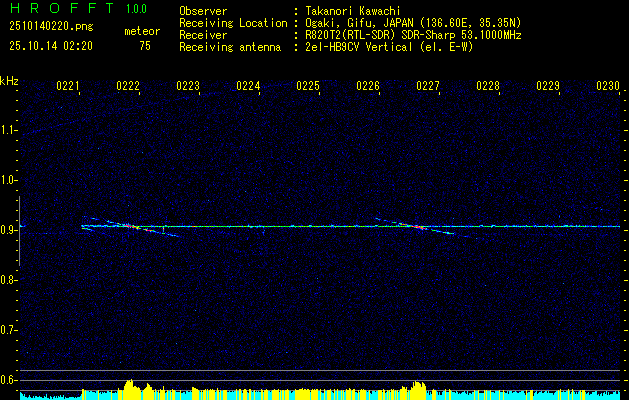
Task: Select the 0227 time marker
Action: point(428,86)
